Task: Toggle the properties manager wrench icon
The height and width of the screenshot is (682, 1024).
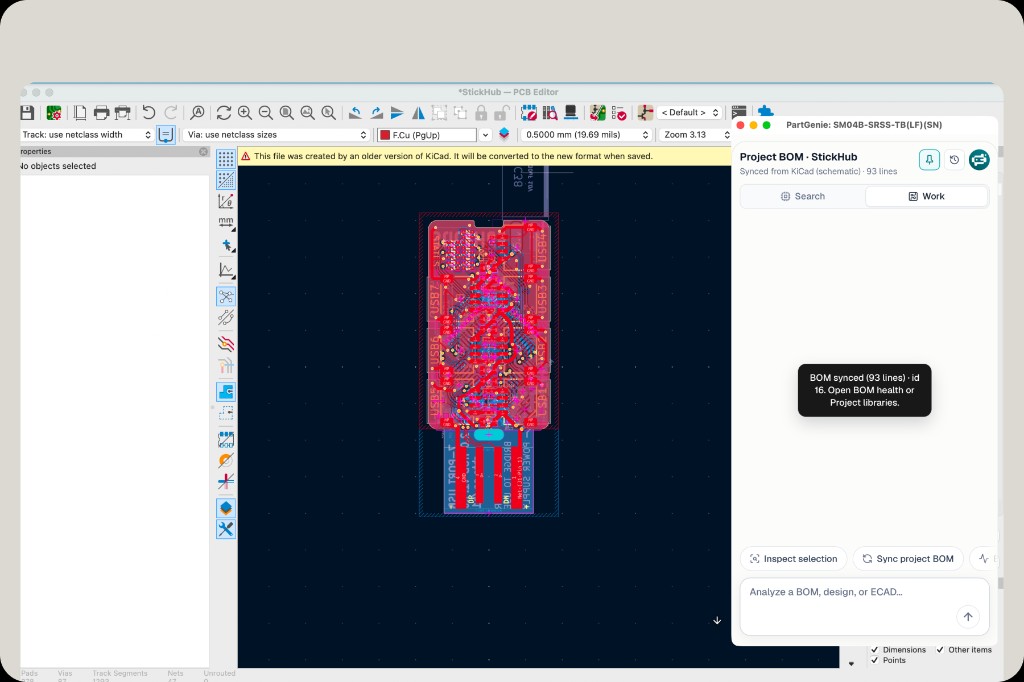Action: 226,529
